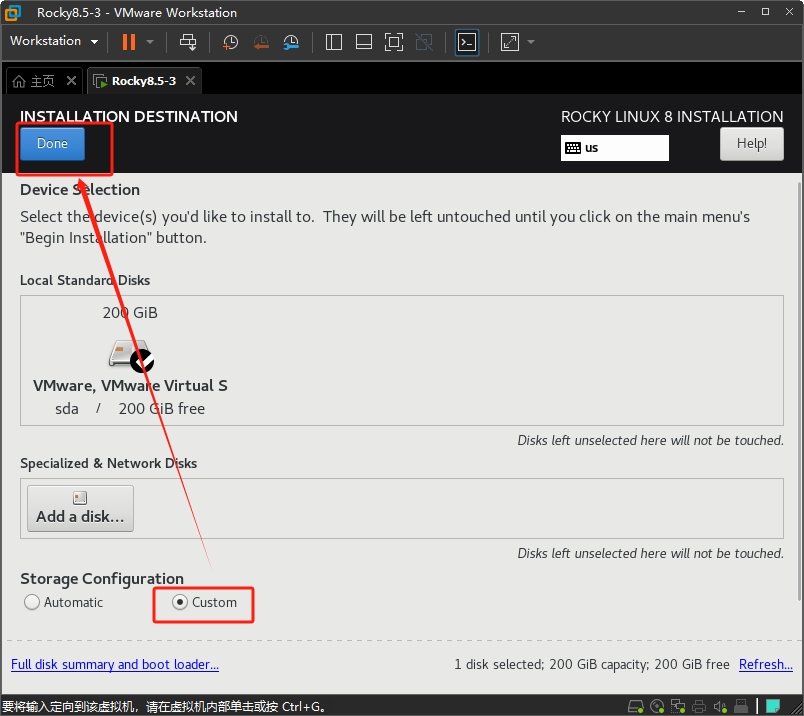This screenshot has width=804, height=716.
Task: Click the blue Done button
Action: pyautogui.click(x=52, y=144)
